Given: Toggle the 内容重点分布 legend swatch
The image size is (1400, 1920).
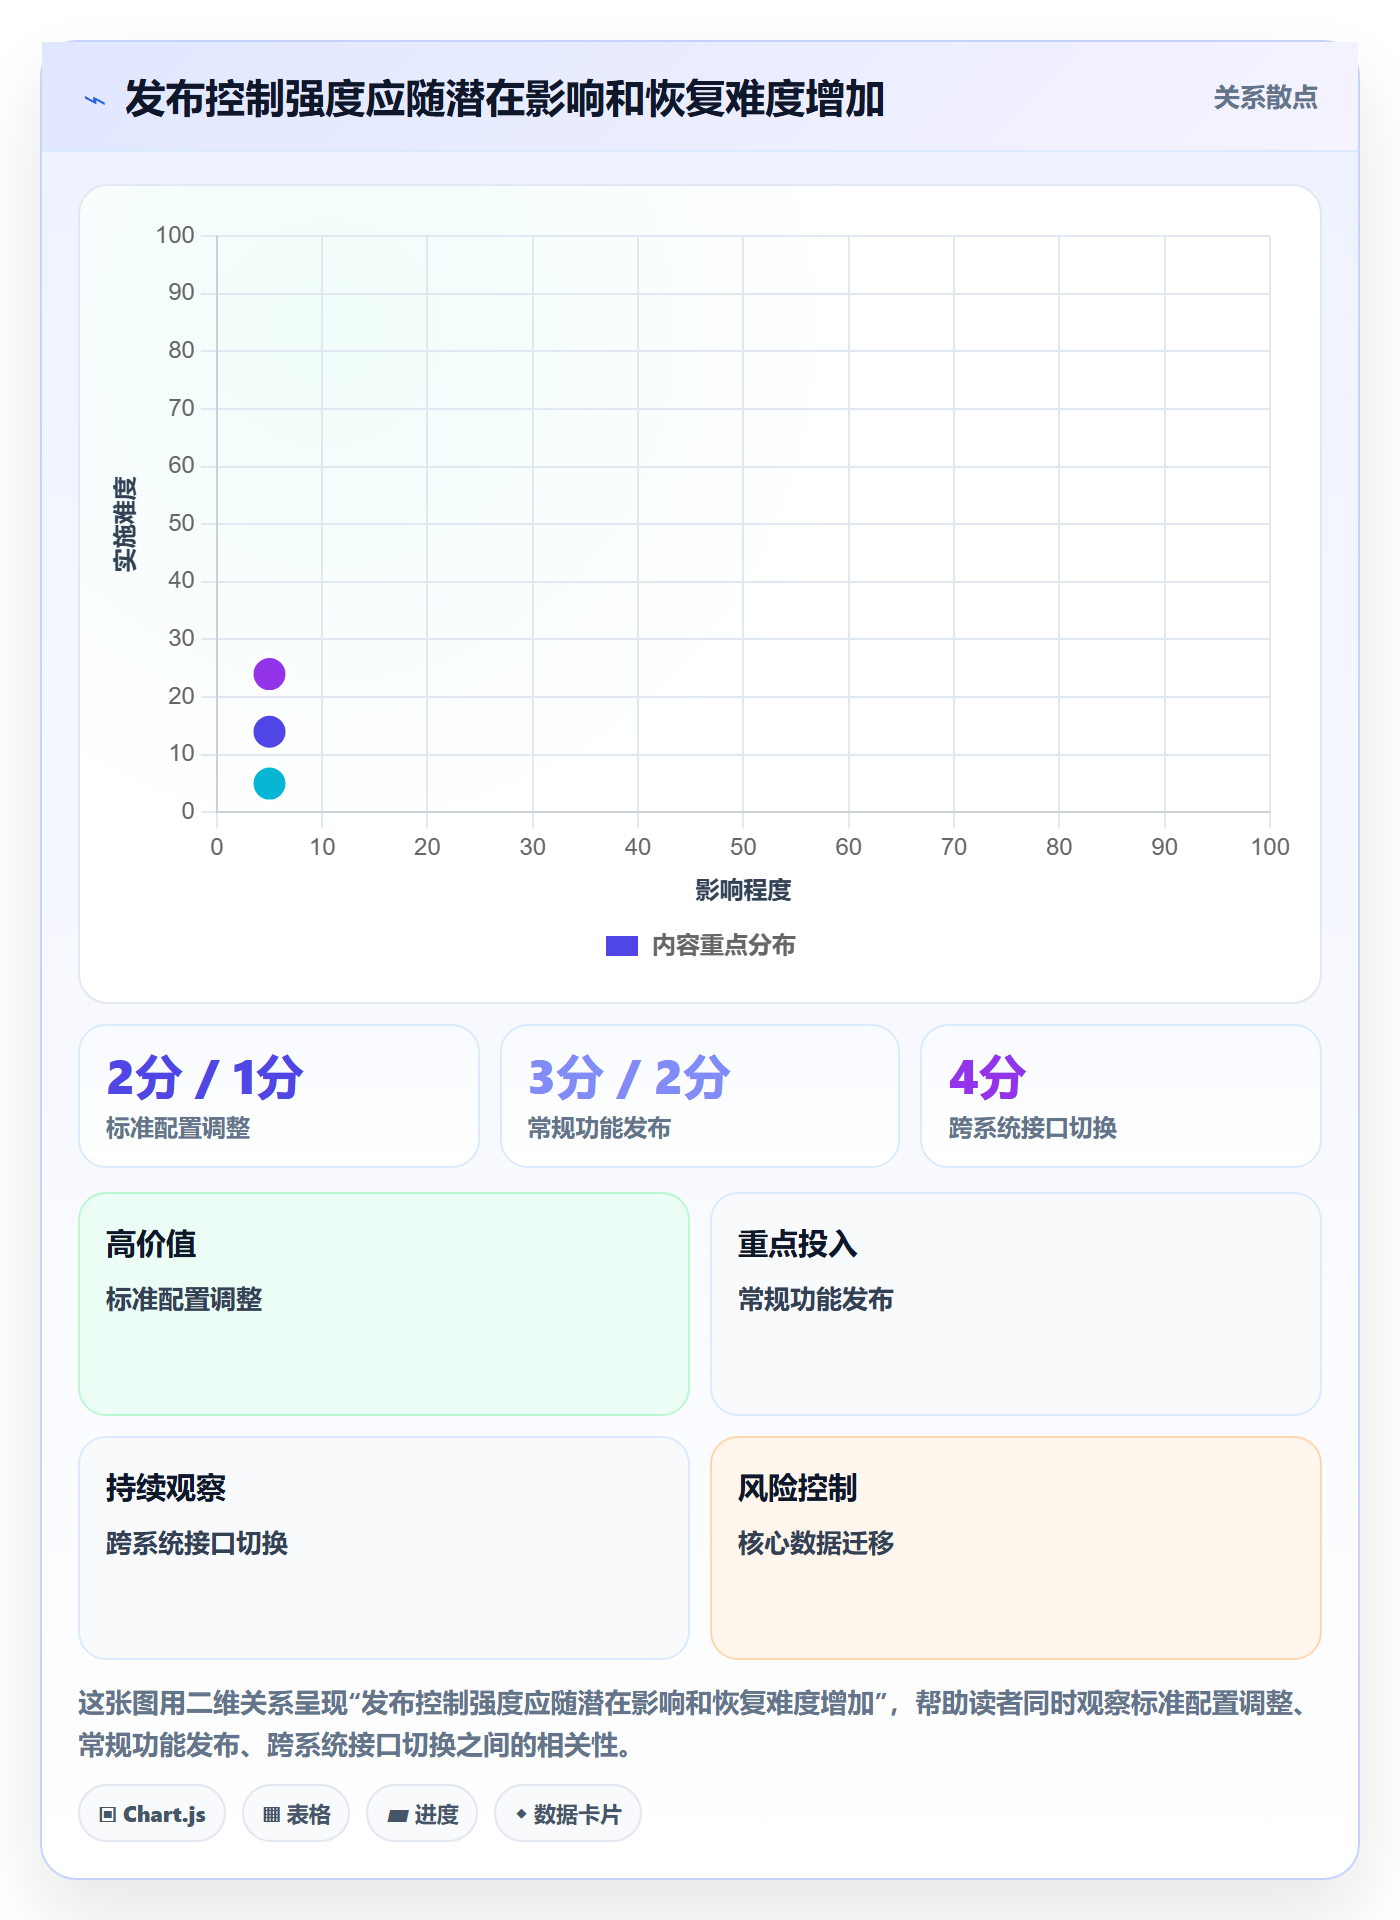Looking at the screenshot, I should tap(621, 946).
